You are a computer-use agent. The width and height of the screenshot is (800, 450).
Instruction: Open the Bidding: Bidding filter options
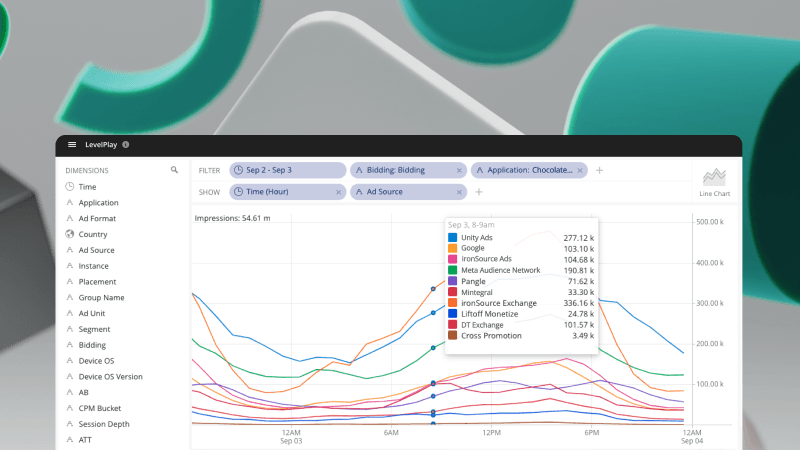click(397, 171)
